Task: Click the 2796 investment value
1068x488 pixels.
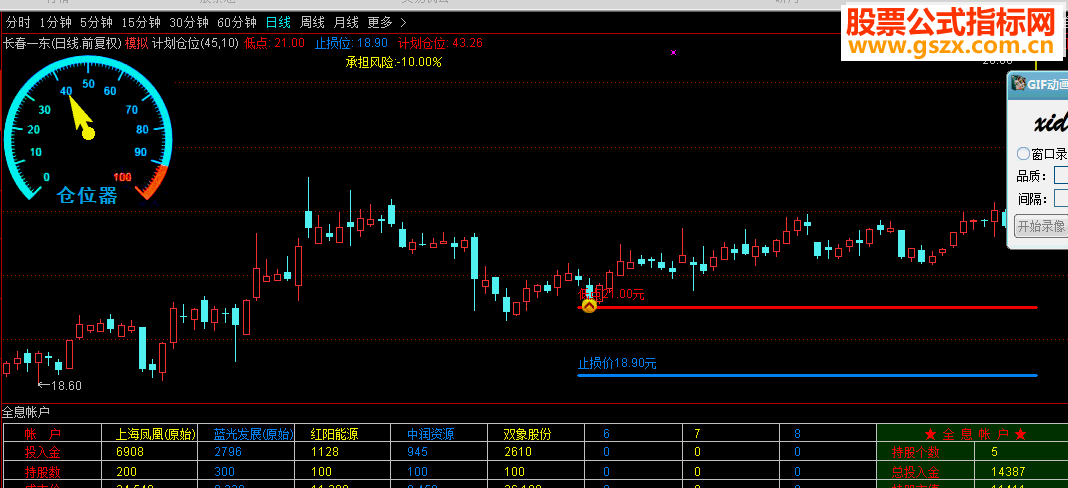Action: click(227, 452)
